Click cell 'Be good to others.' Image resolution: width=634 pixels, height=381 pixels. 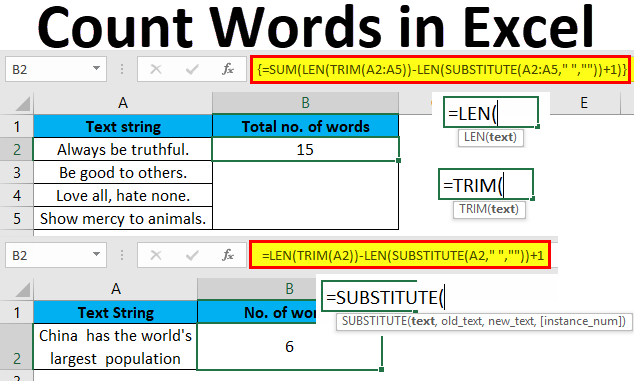[x=123, y=173]
